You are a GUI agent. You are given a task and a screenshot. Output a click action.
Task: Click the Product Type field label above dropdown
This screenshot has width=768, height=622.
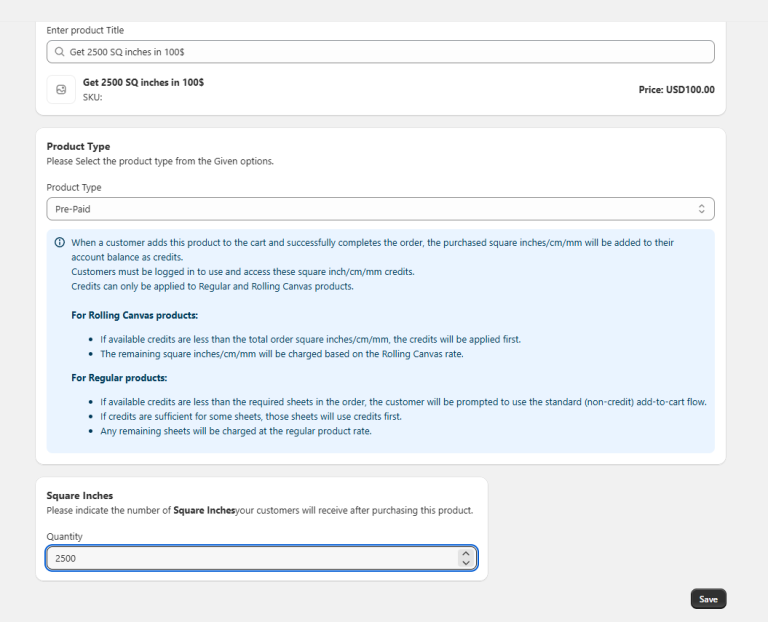click(74, 188)
